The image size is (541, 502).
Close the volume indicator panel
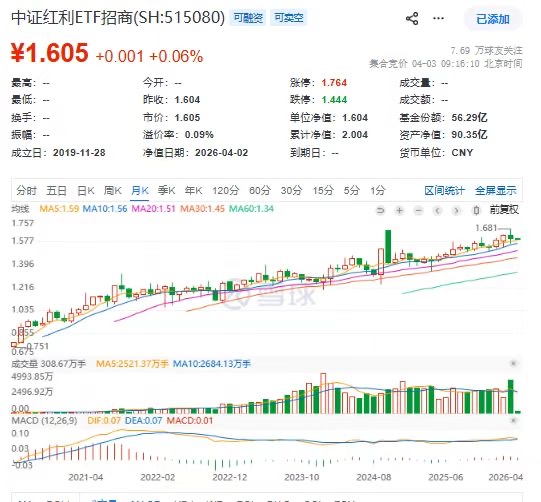pyautogui.click(x=513, y=363)
